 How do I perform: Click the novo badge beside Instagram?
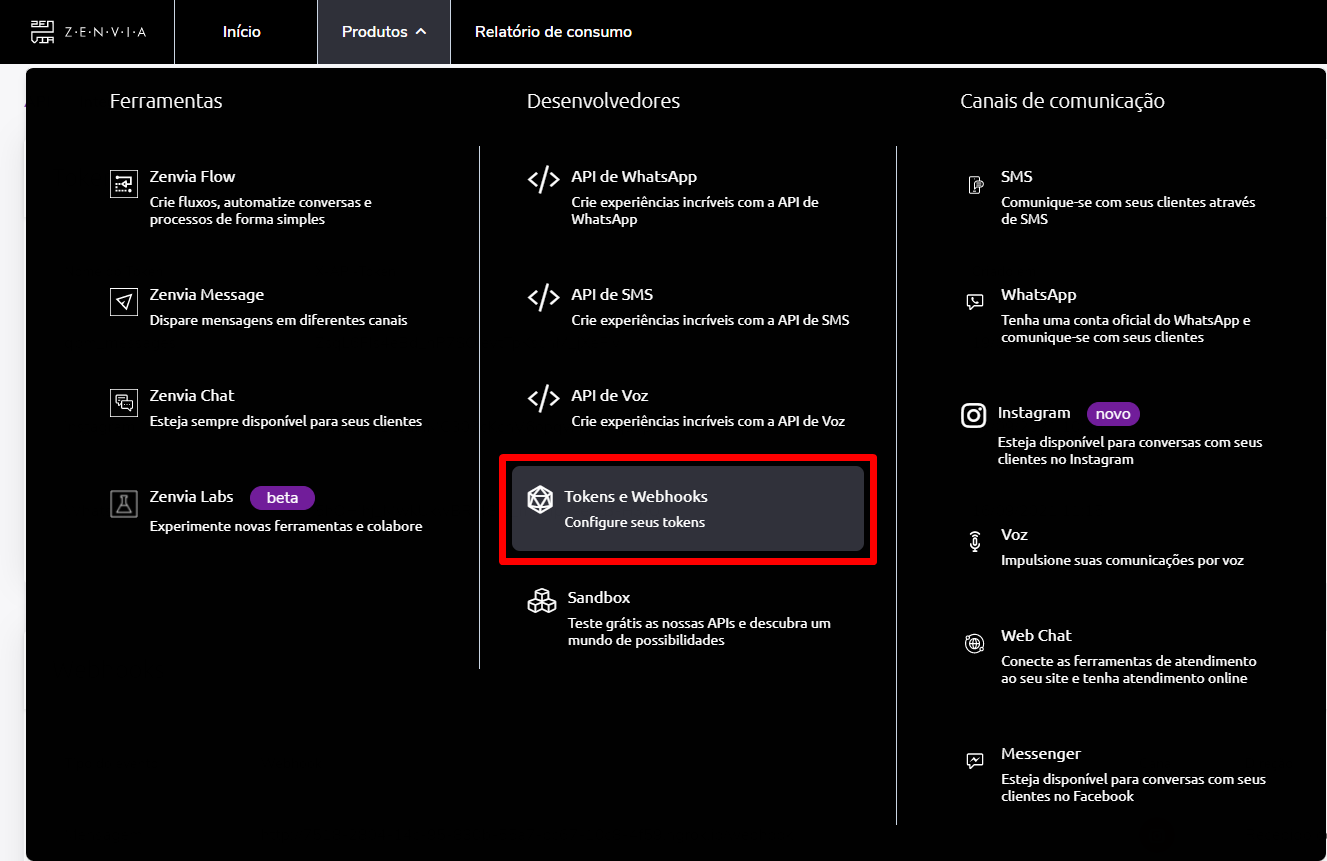(1113, 413)
